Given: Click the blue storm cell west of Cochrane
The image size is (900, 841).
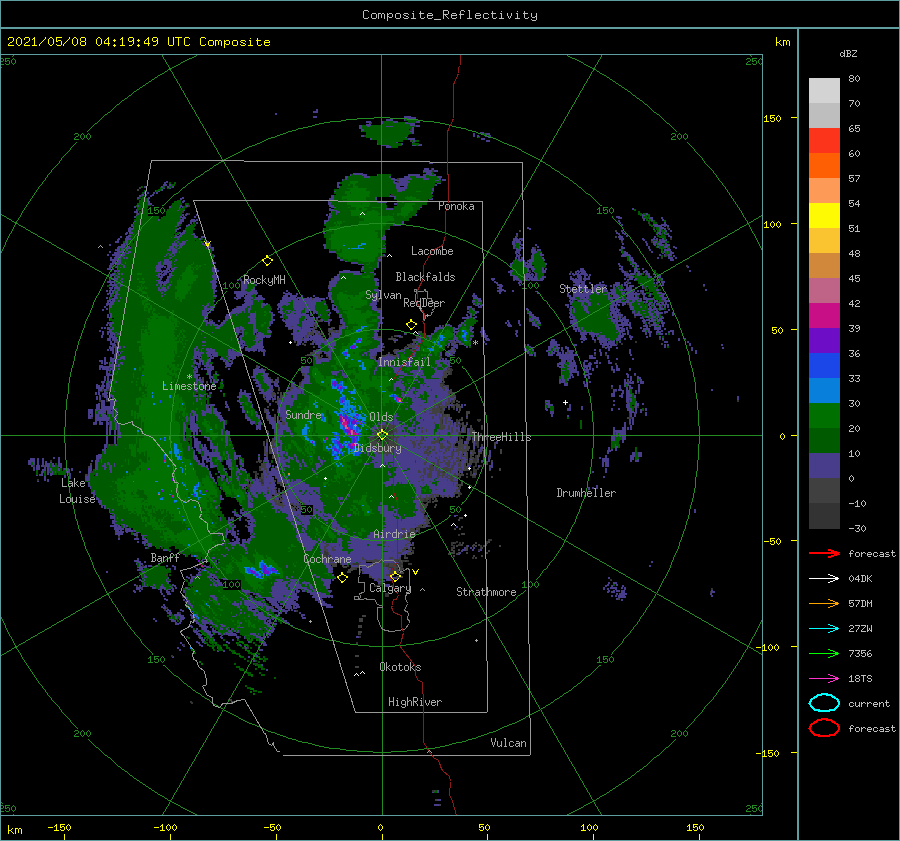Looking at the screenshot, I should pos(261,569).
